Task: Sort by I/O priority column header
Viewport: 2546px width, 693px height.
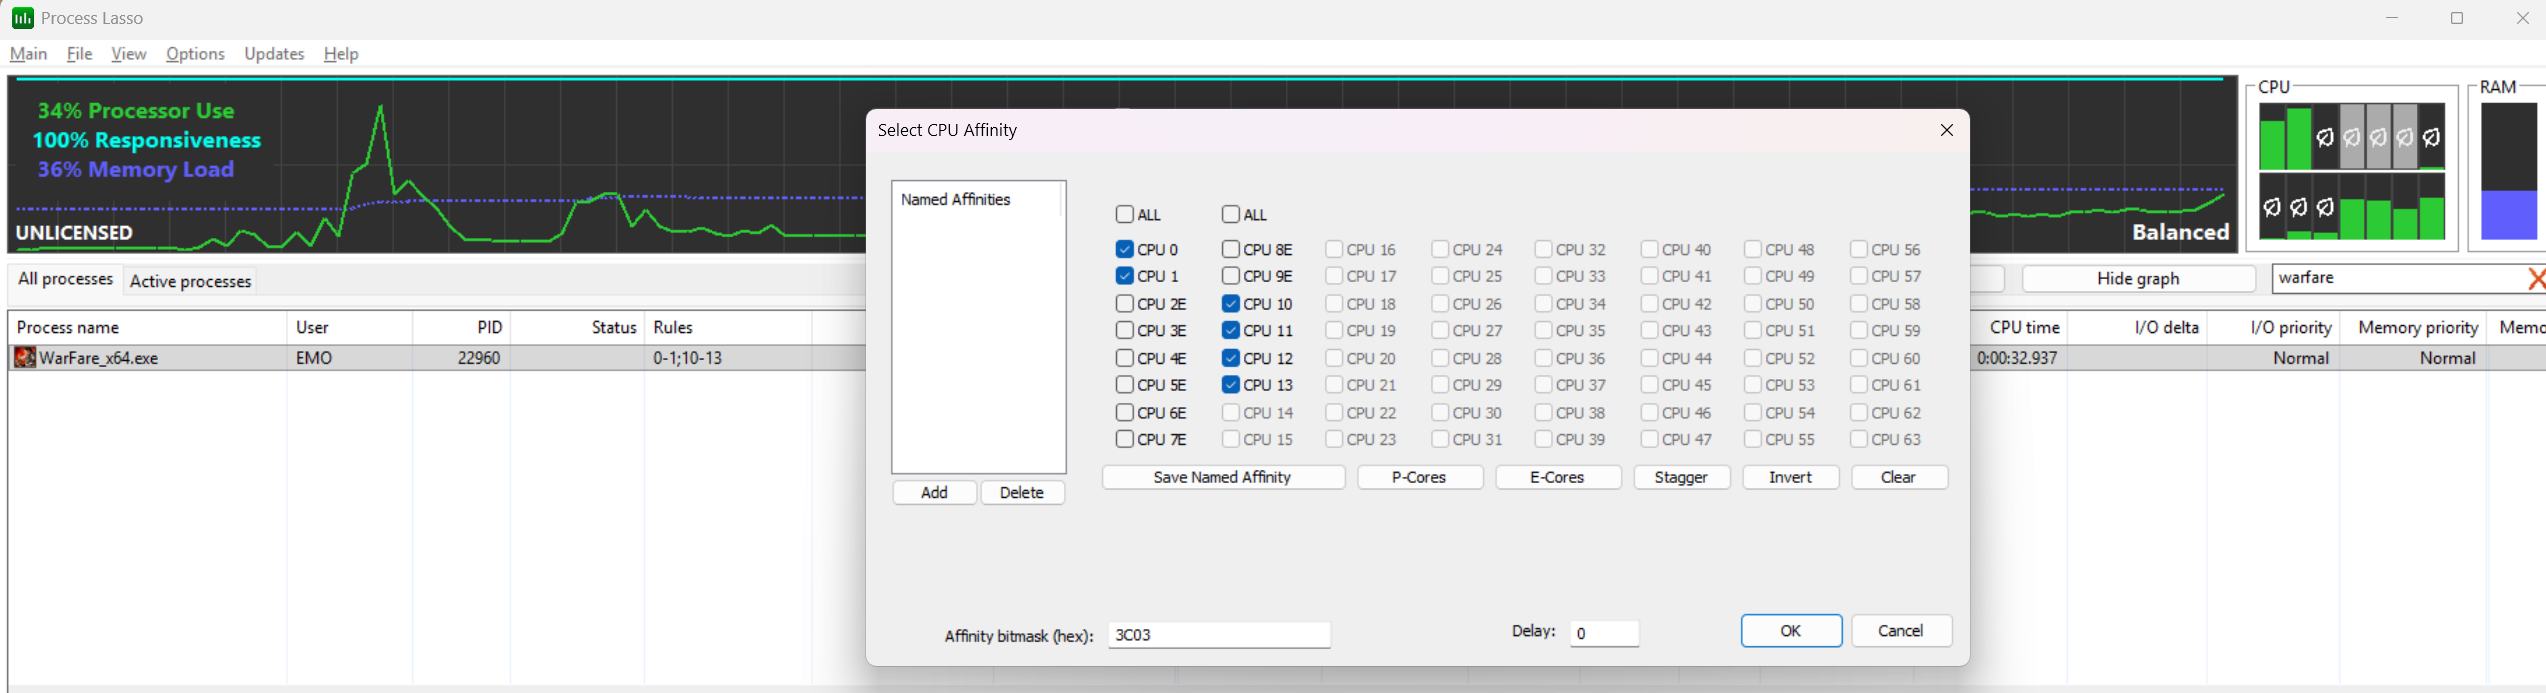Action: [2273, 327]
